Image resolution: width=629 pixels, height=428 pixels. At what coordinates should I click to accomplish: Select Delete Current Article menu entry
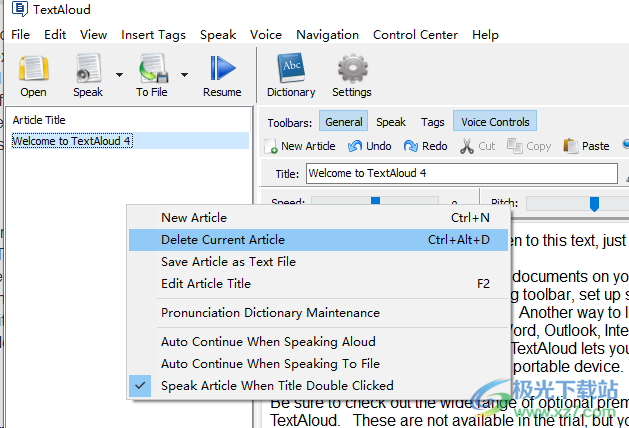click(x=319, y=240)
